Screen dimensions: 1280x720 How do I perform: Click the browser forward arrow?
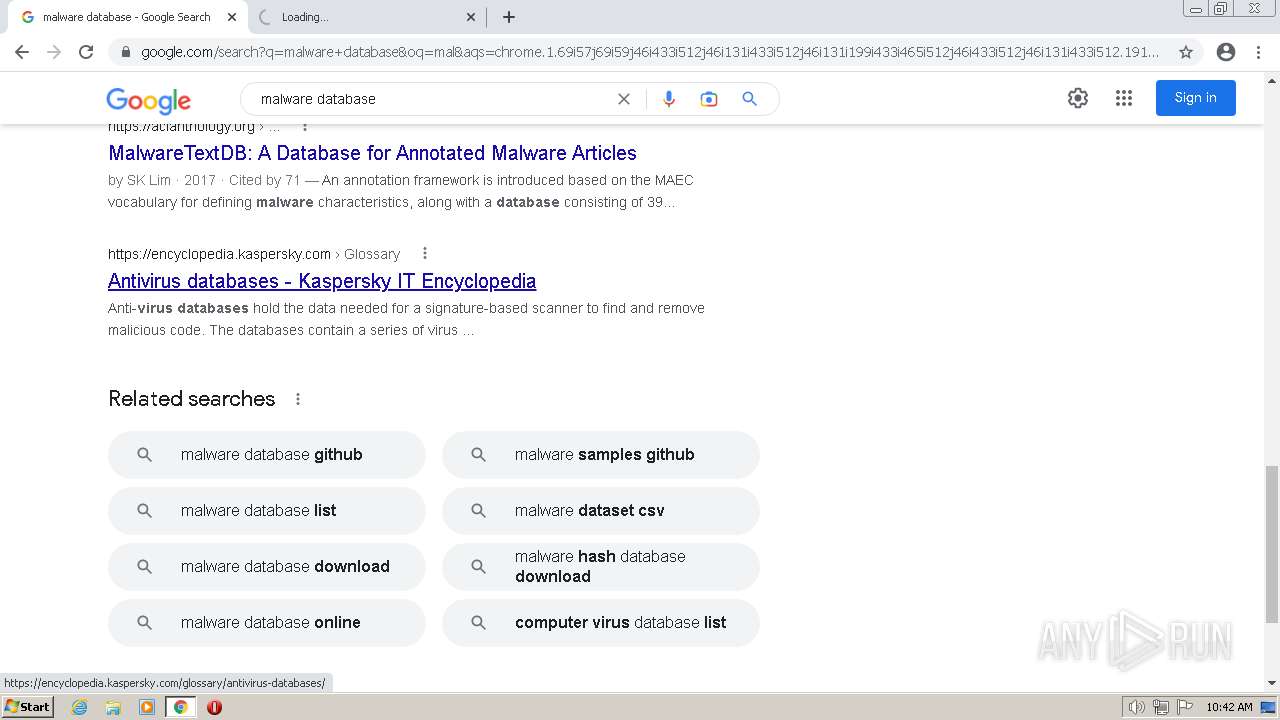click(54, 52)
